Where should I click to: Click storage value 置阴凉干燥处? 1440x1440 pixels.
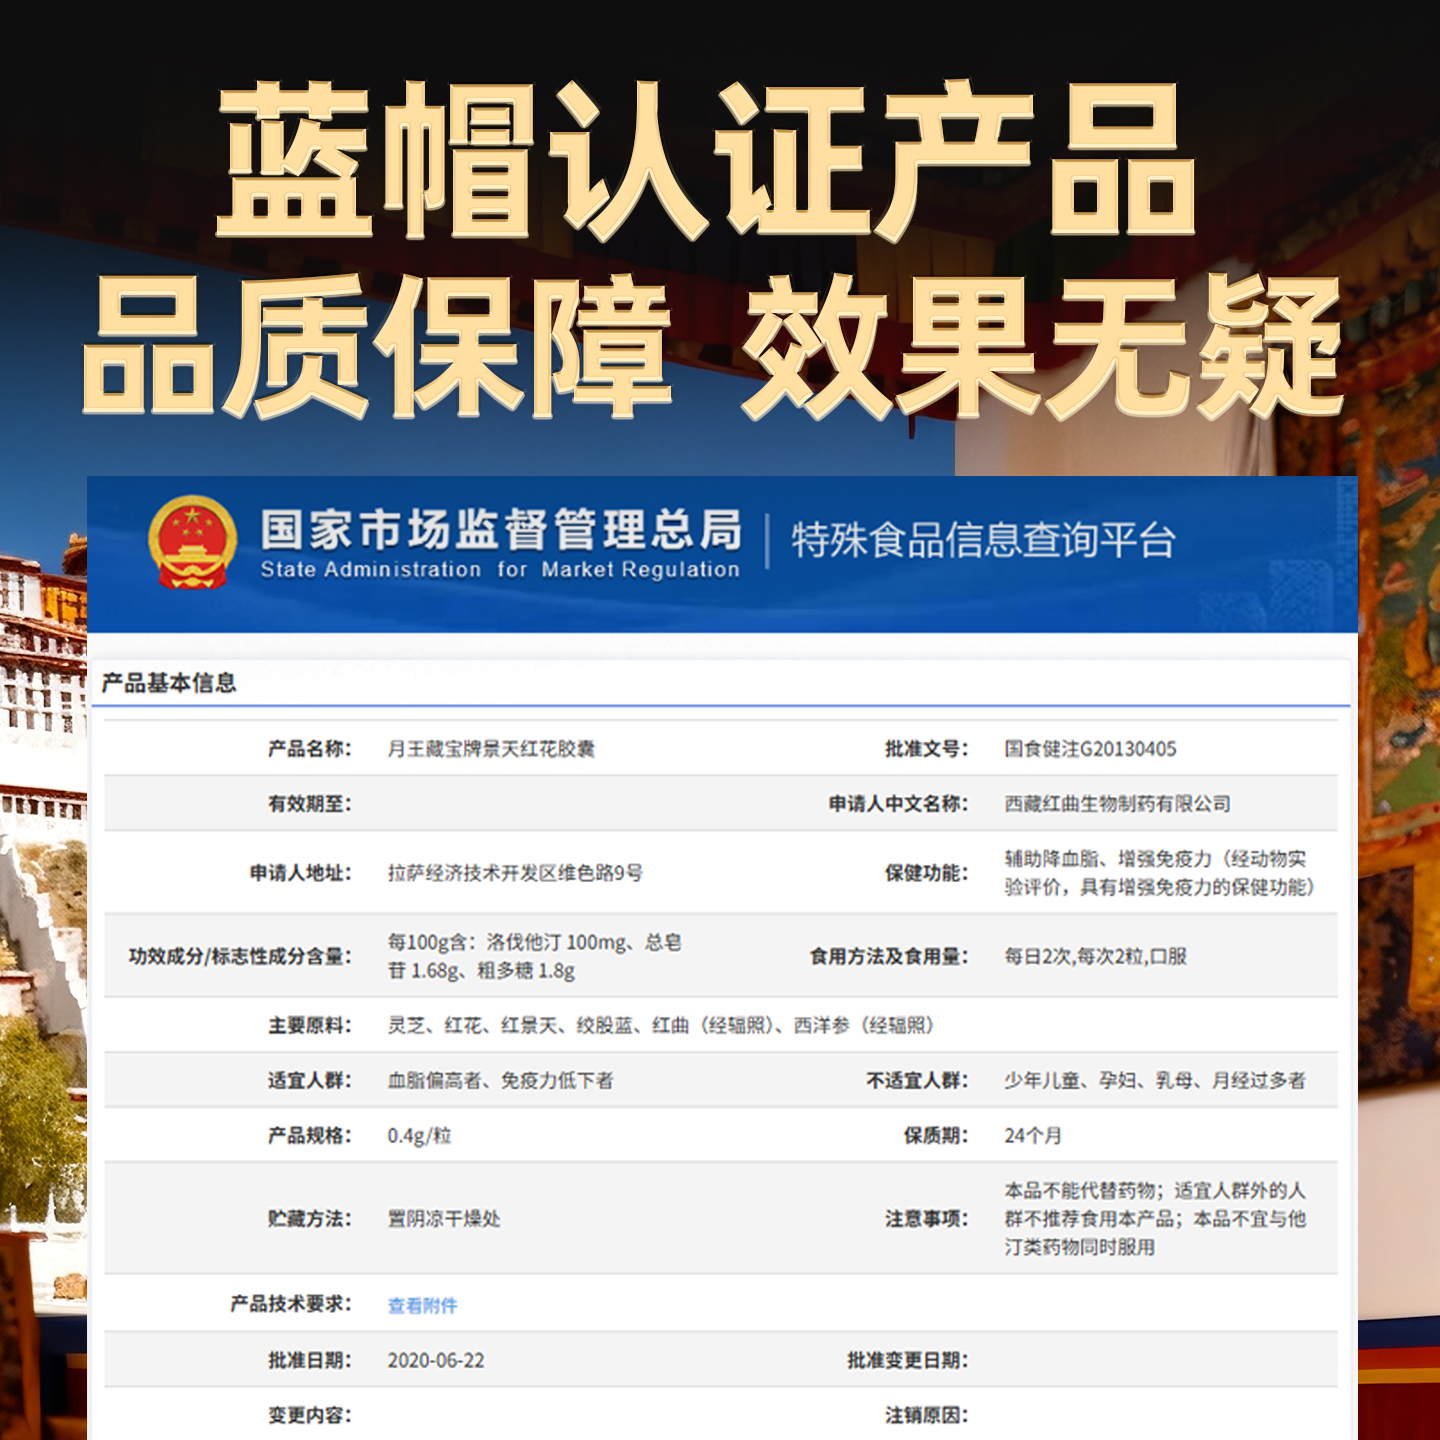click(x=444, y=1218)
